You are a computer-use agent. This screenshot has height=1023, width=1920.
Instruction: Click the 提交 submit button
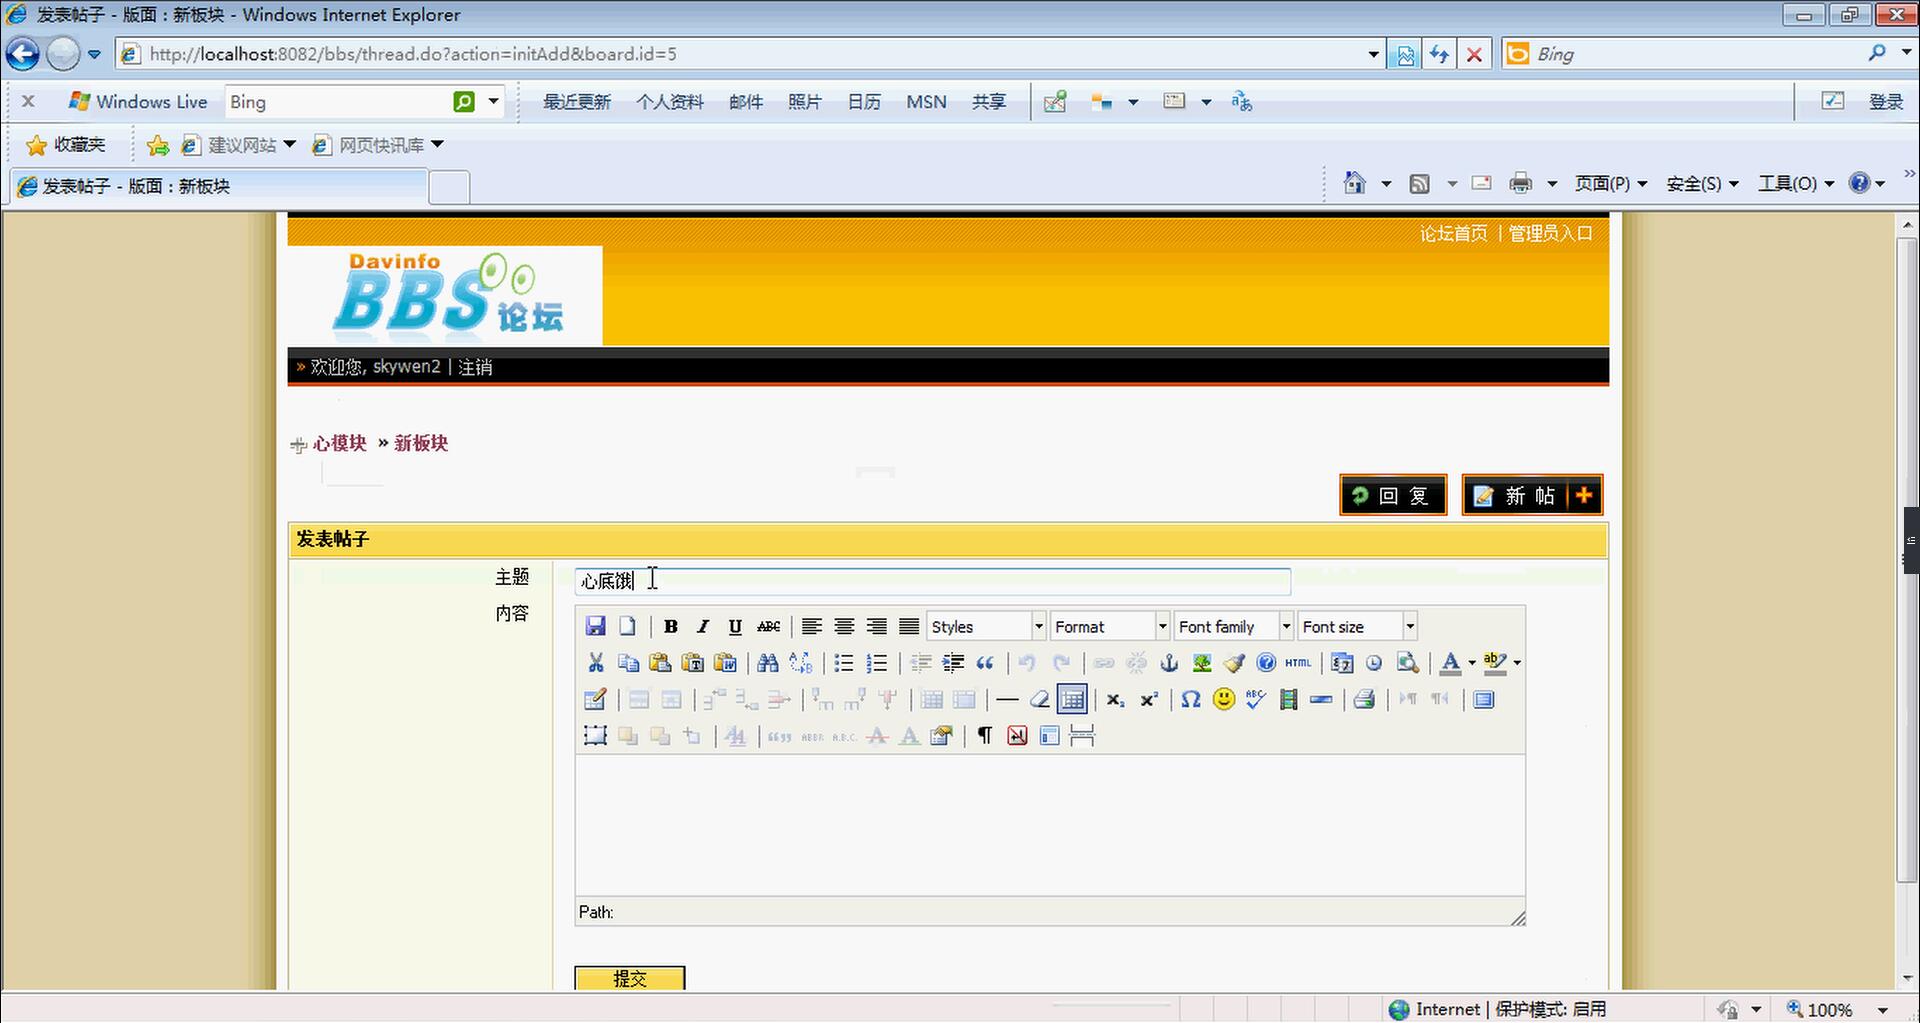tap(630, 978)
